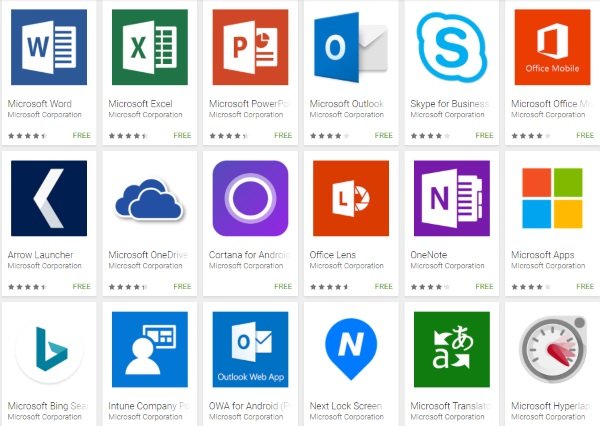Open the Cortana circle icon
Viewport: 600px width, 426px height.
point(250,198)
